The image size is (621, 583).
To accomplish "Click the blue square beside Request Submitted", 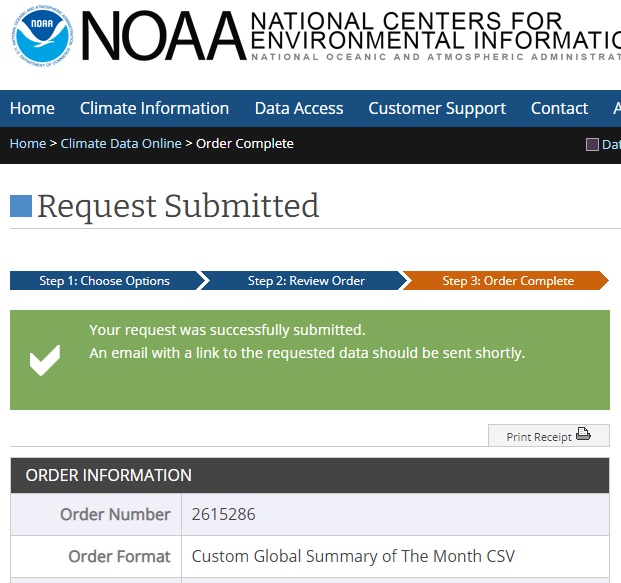I will point(21,206).
